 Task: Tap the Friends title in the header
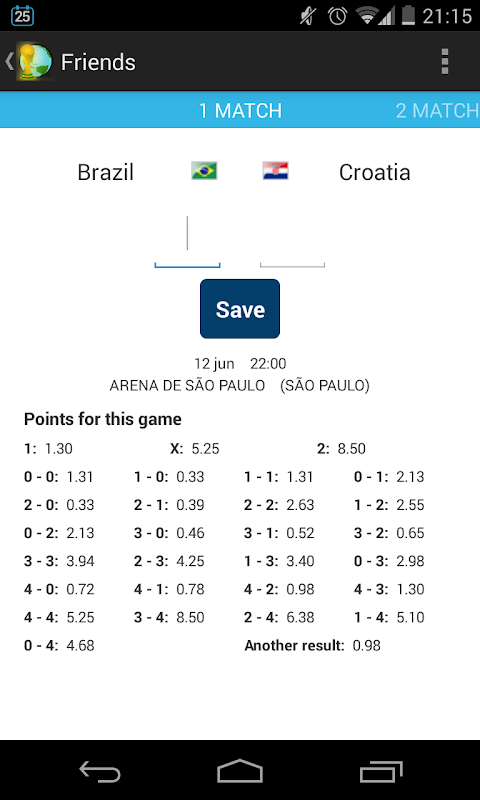pos(98,62)
